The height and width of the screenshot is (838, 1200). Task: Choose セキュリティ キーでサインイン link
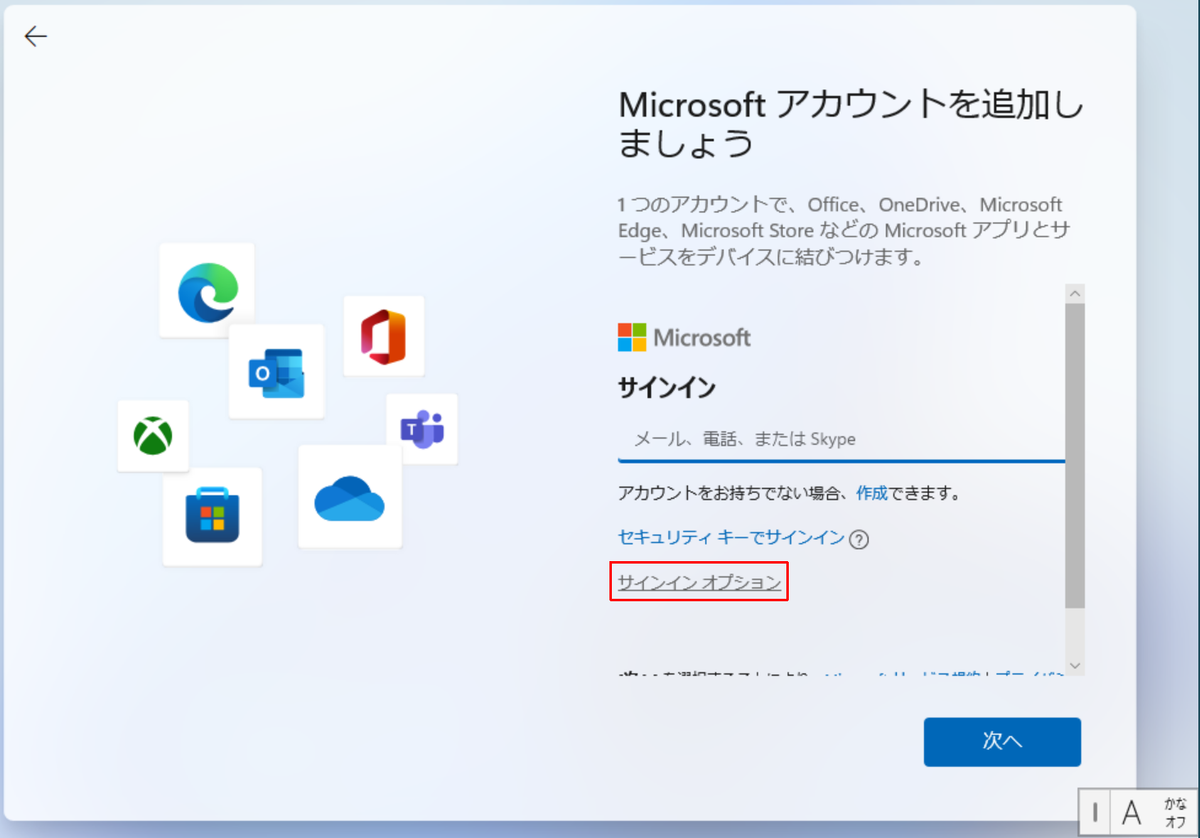[x=731, y=537]
